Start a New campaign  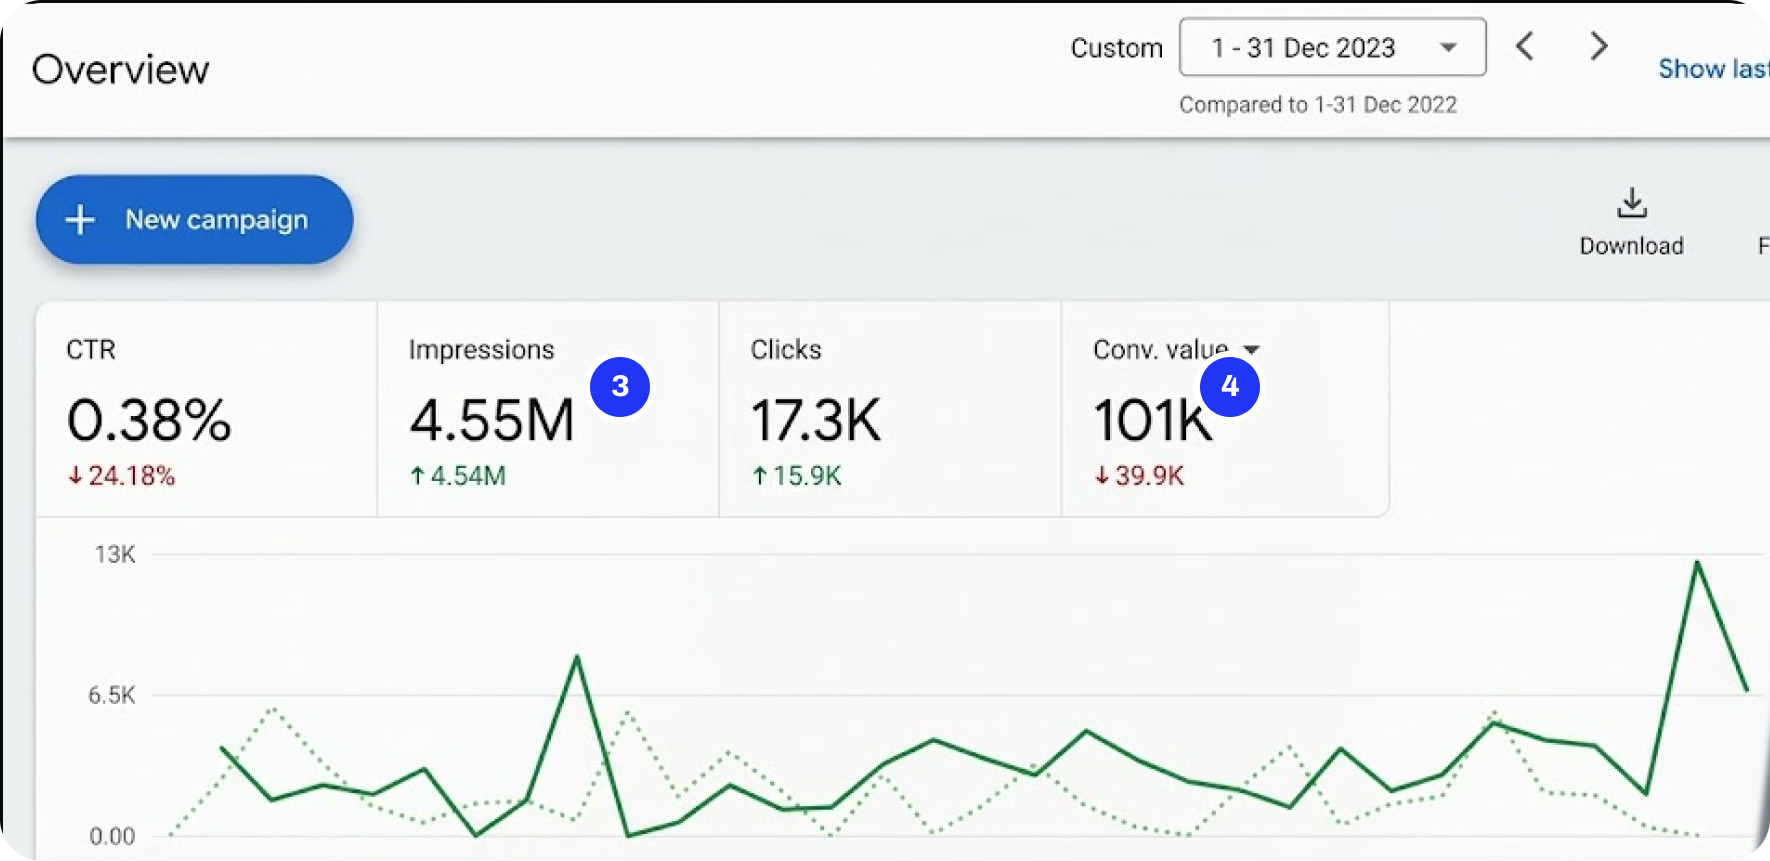click(x=195, y=220)
